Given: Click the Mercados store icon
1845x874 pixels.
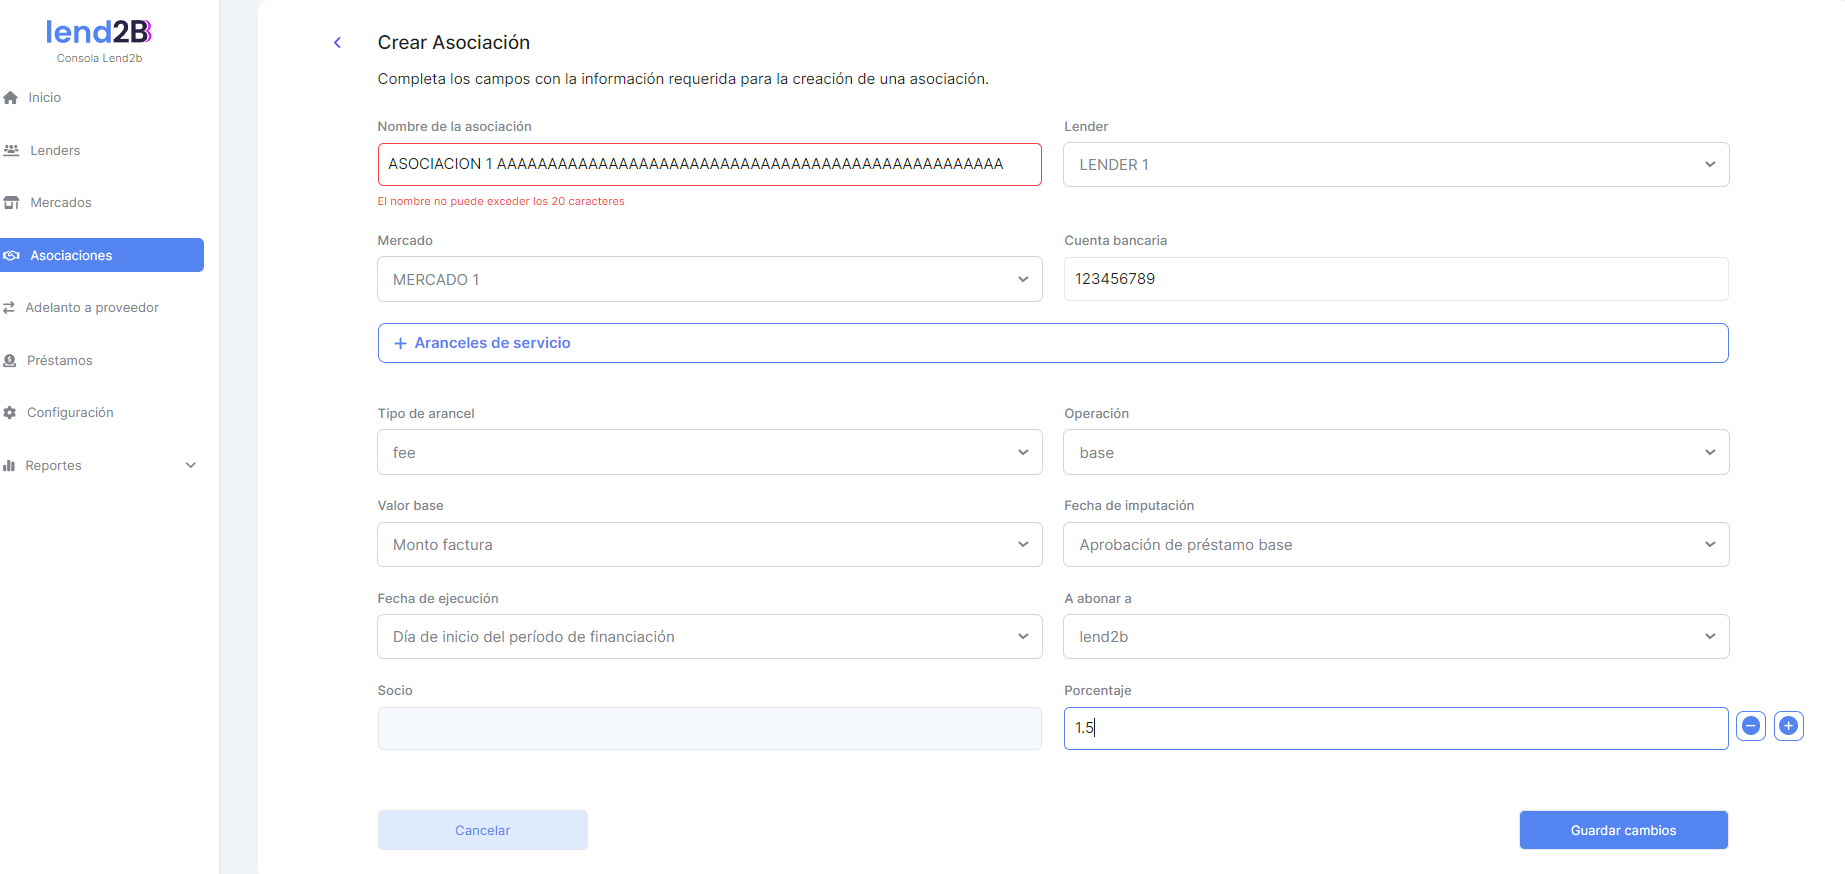Looking at the screenshot, I should (x=12, y=203).
